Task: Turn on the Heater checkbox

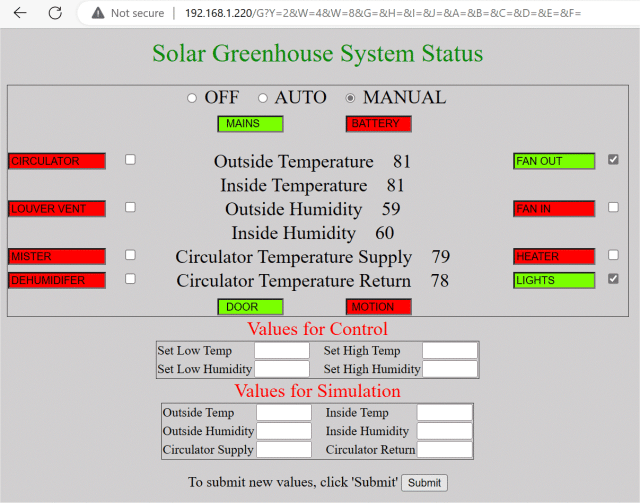Action: point(613,255)
